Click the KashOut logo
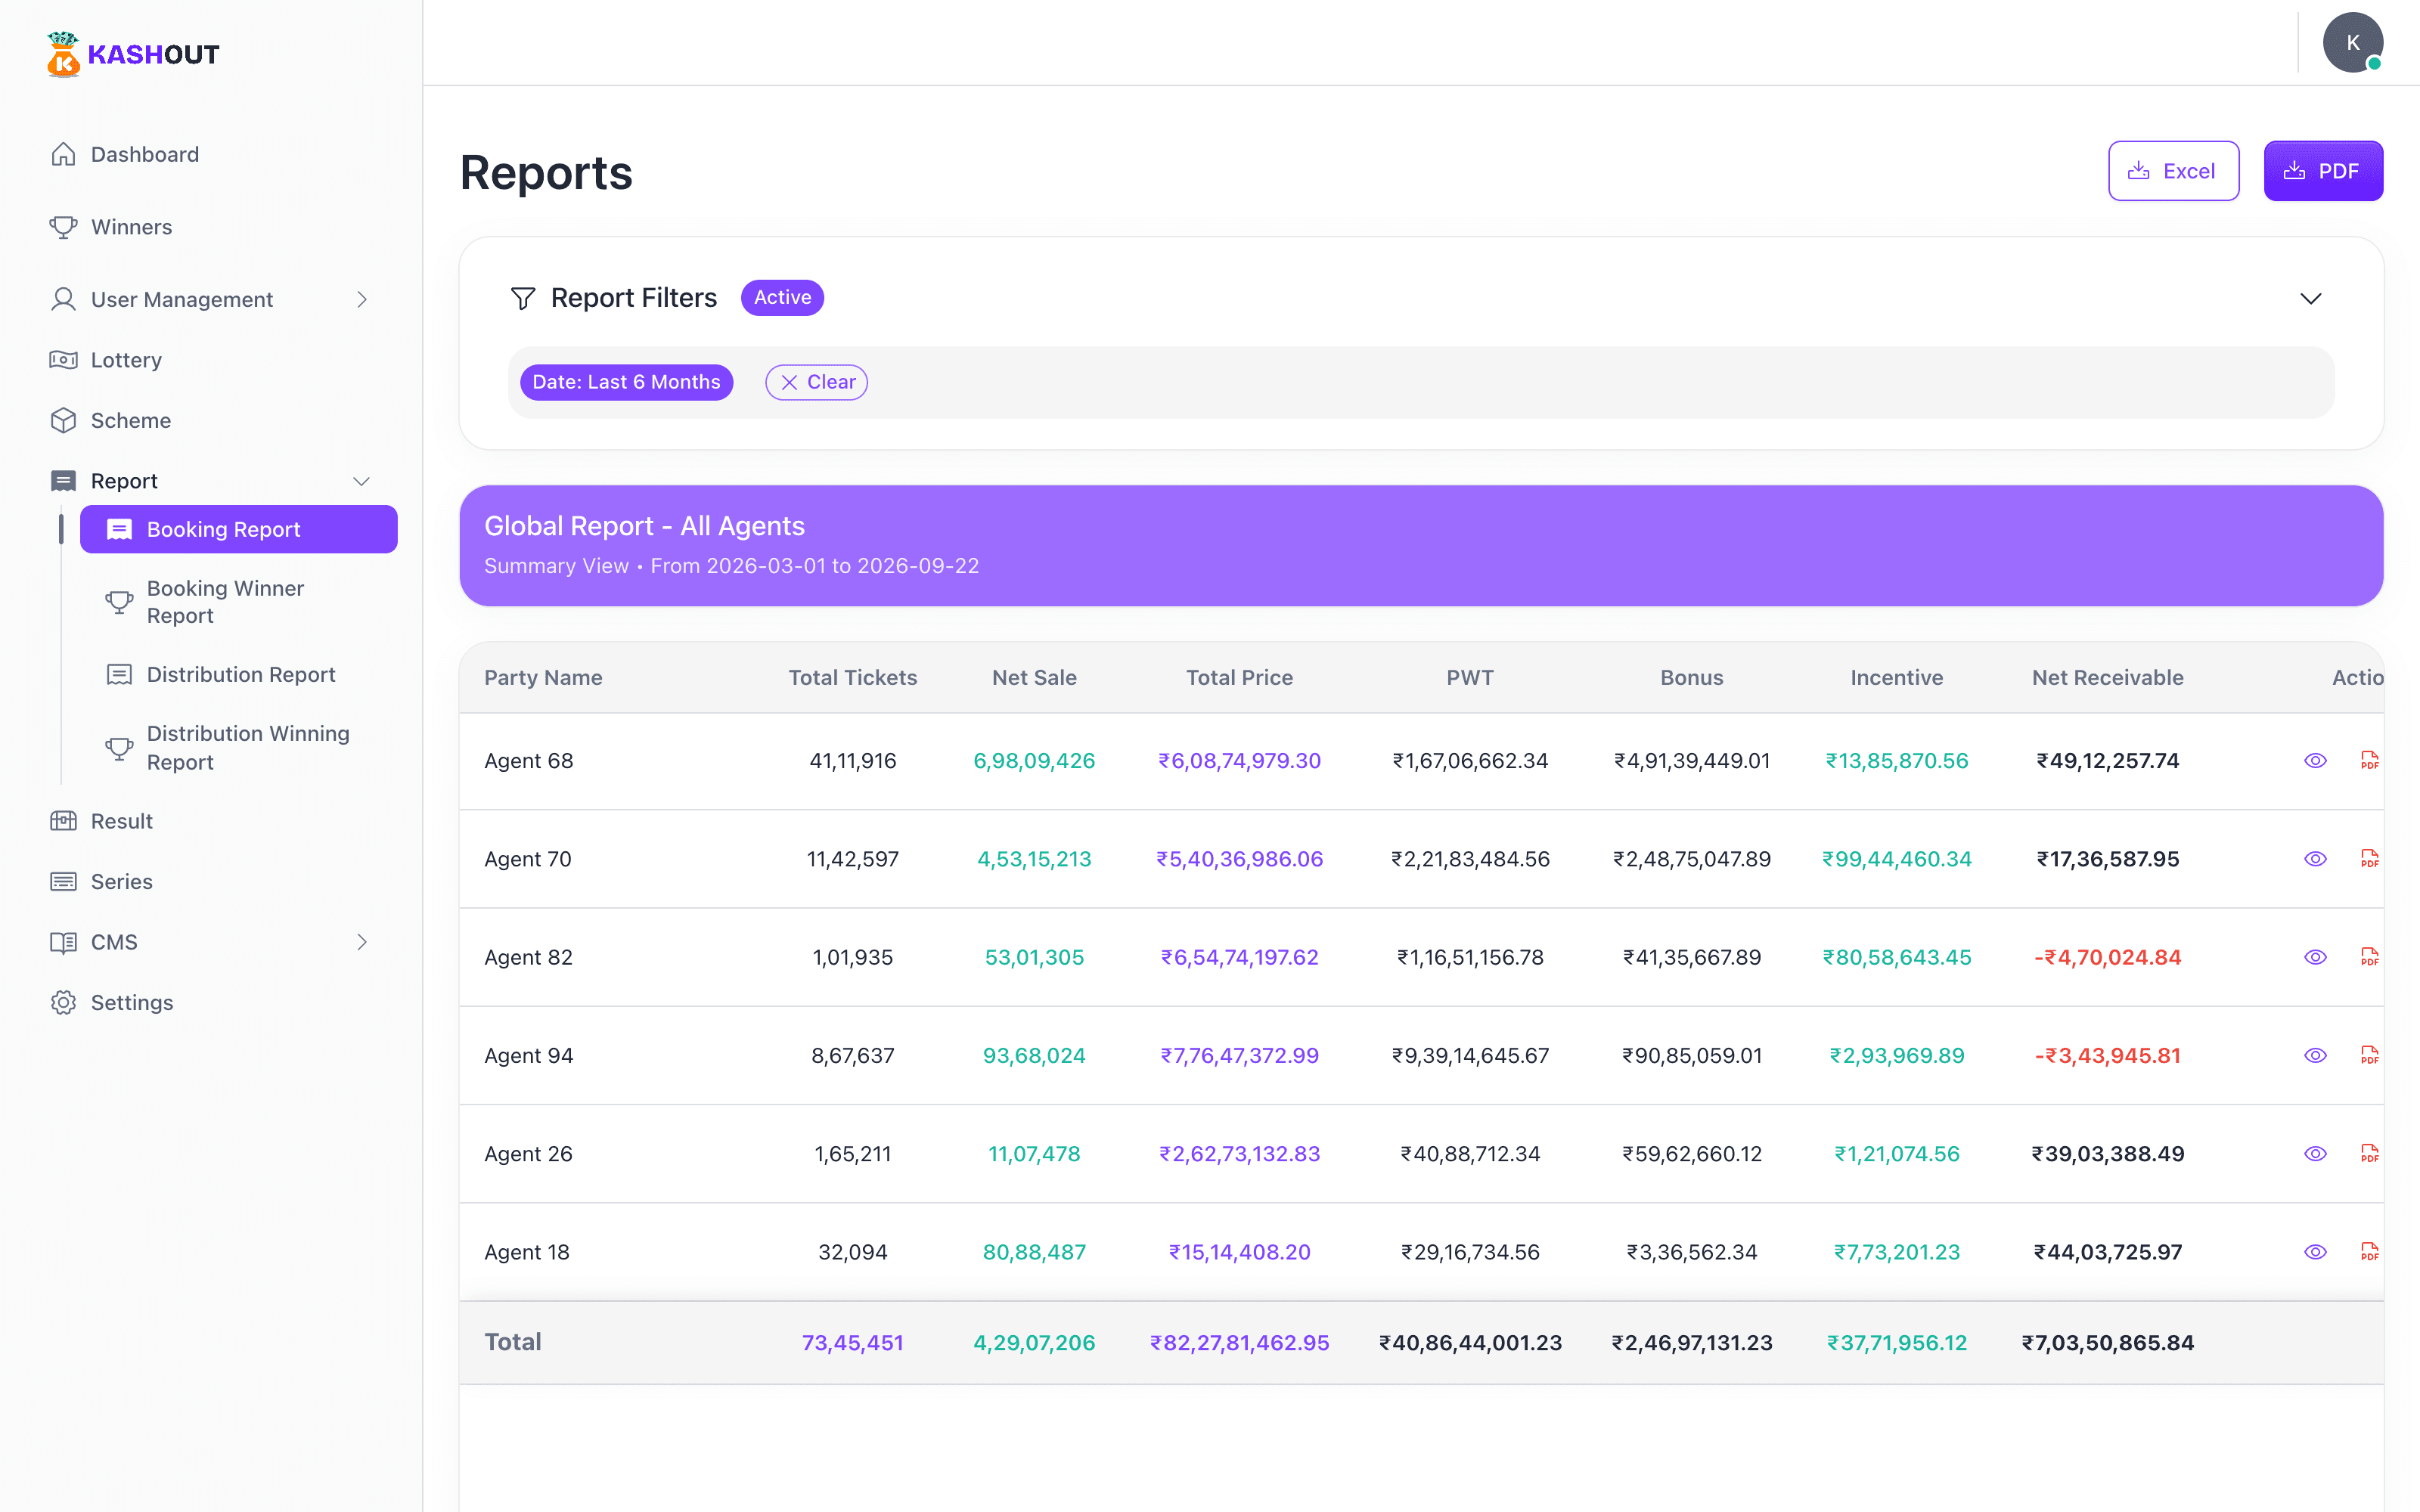The height and width of the screenshot is (1512, 2420). point(133,54)
